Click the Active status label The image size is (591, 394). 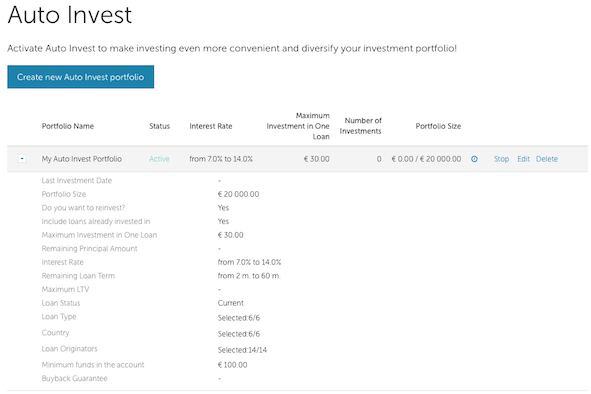coord(159,159)
